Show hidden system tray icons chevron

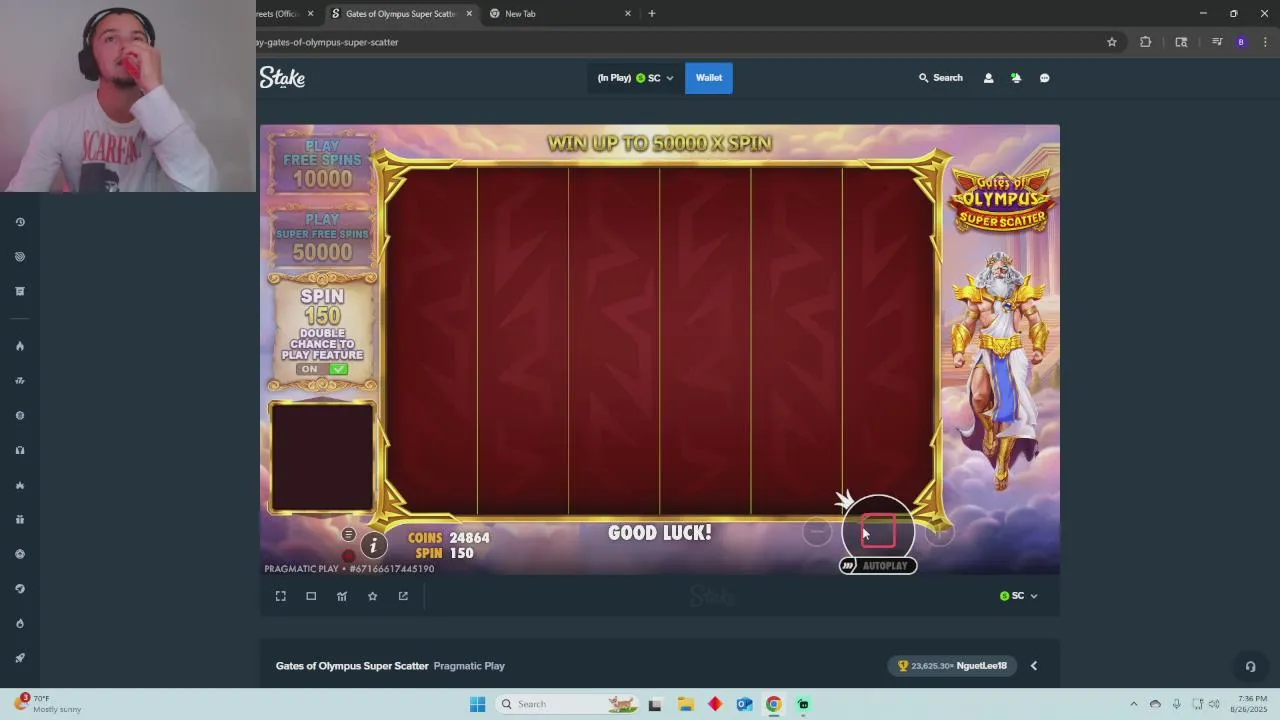pos(1133,704)
